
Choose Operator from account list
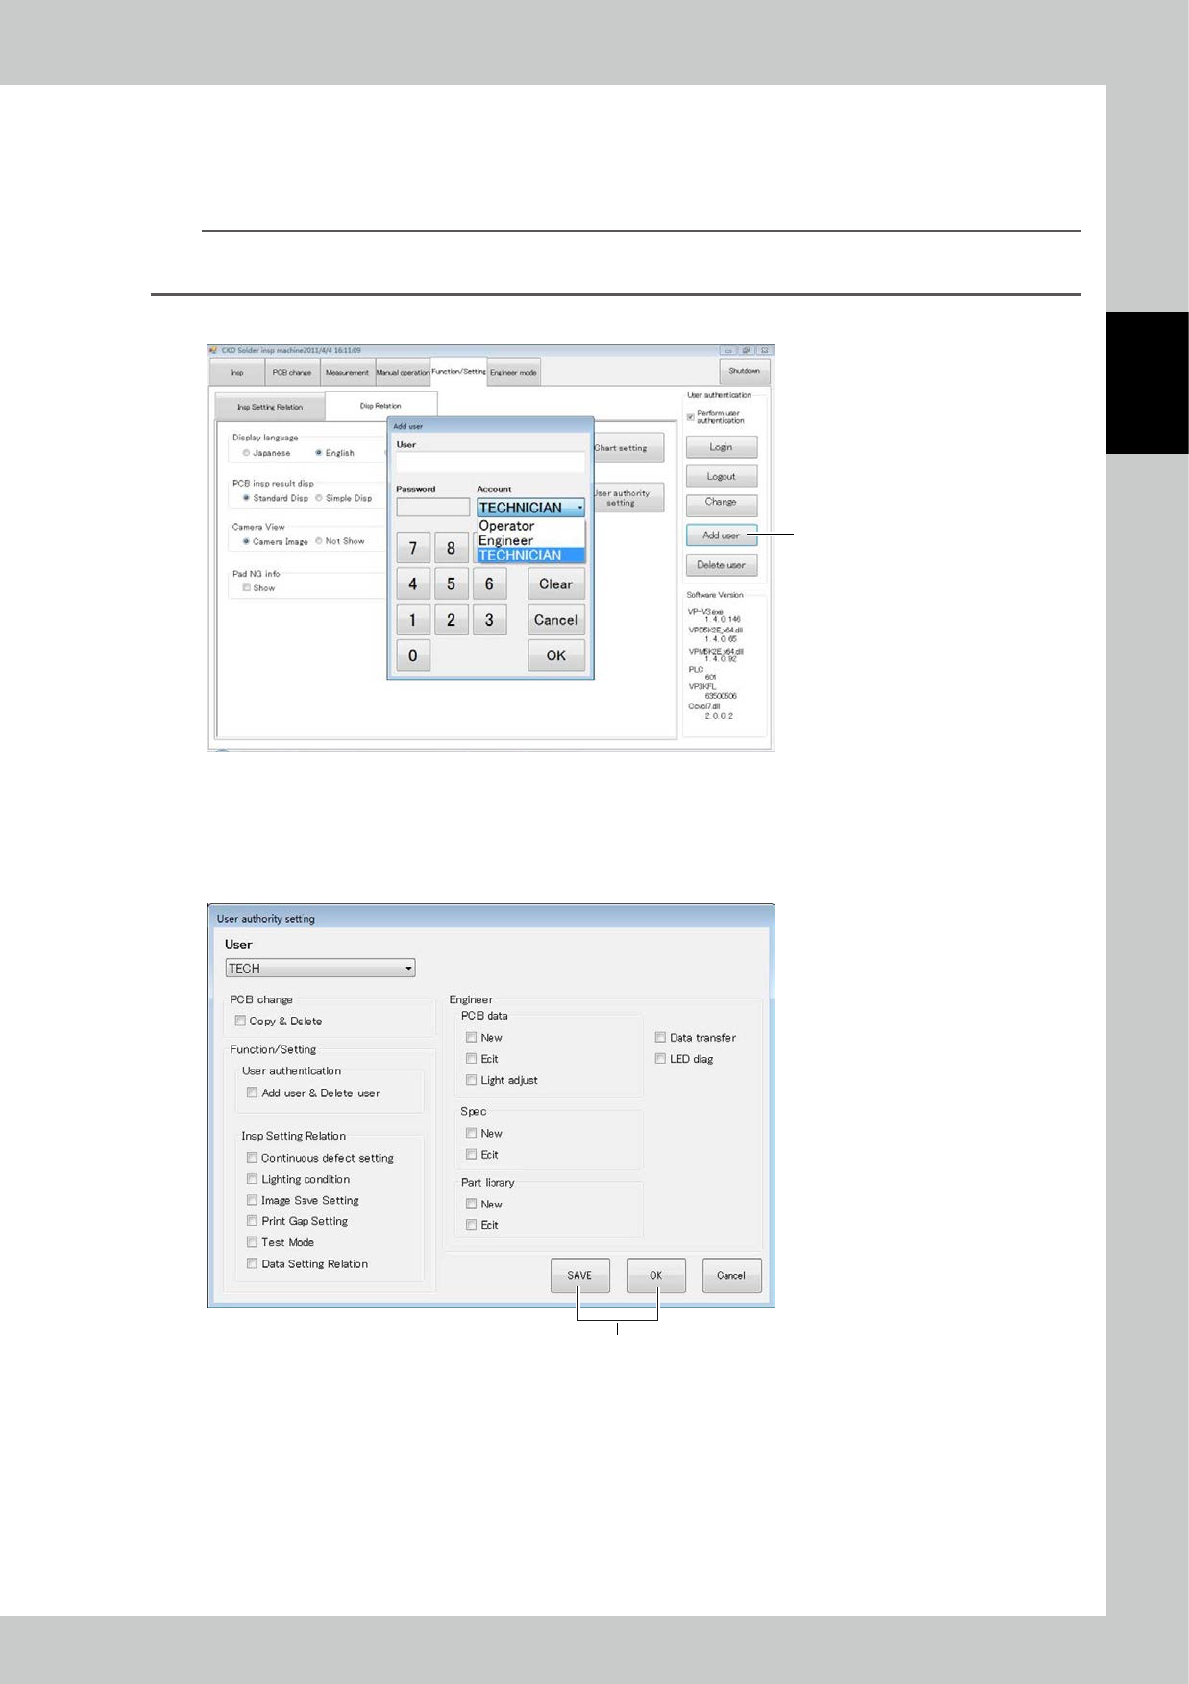531,526
